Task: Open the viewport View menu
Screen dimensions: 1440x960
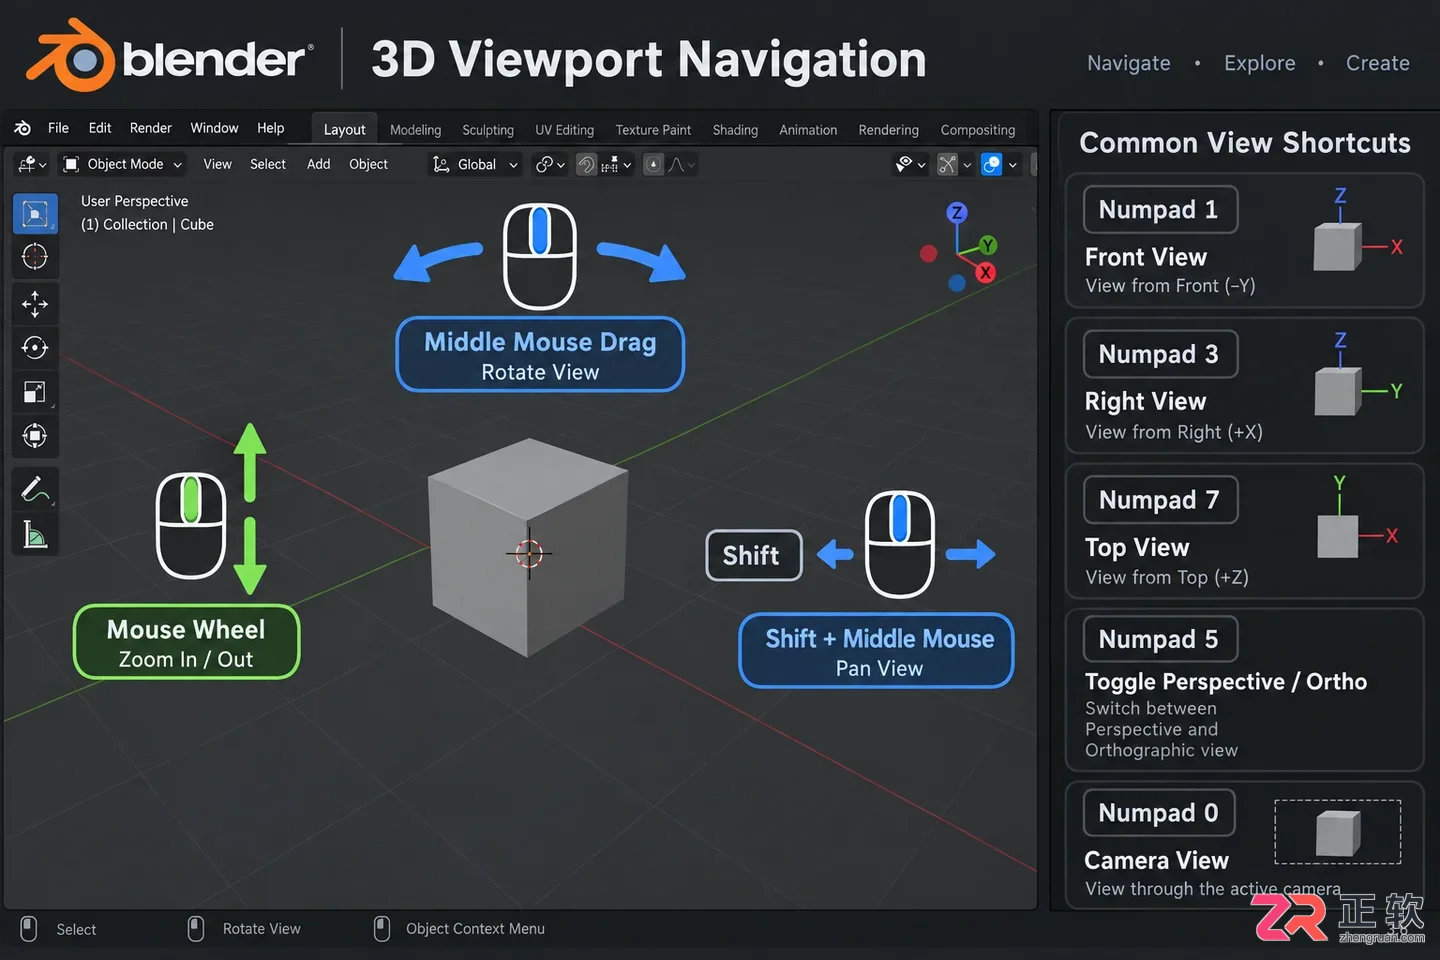Action: click(x=217, y=164)
